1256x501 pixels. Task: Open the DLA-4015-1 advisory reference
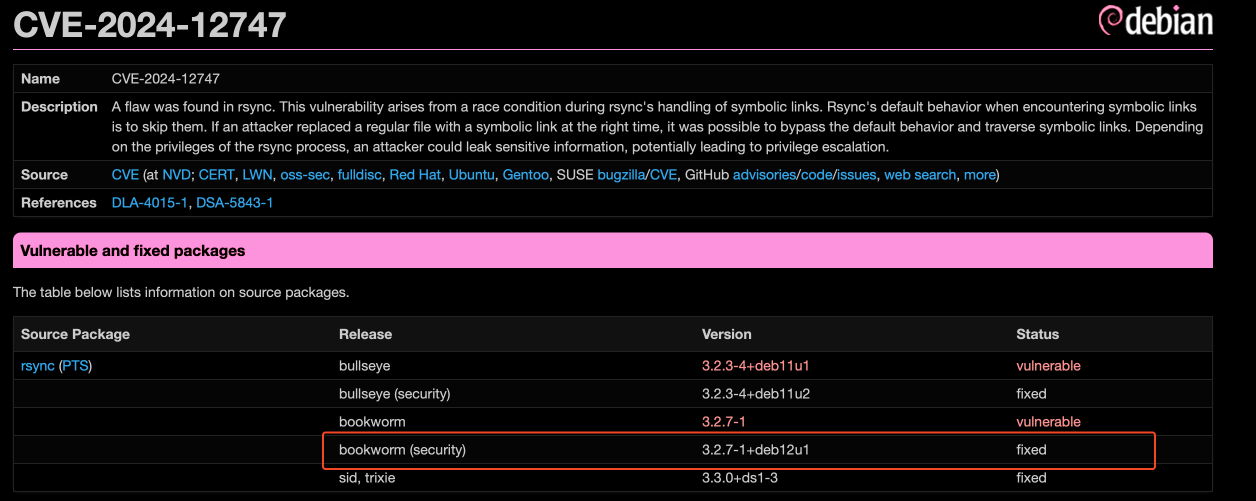(148, 203)
